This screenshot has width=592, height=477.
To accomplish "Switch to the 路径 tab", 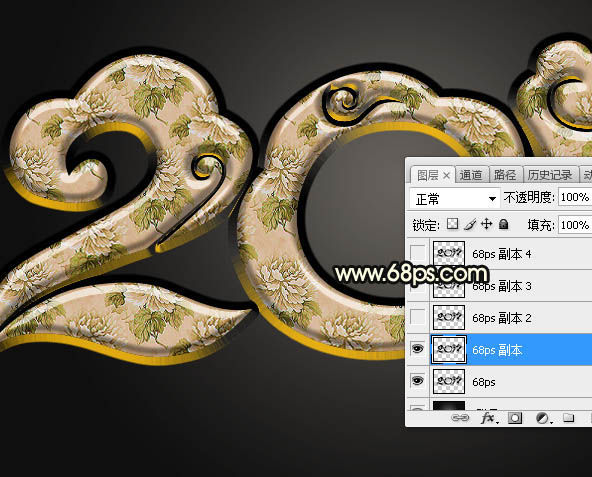I will [505, 175].
